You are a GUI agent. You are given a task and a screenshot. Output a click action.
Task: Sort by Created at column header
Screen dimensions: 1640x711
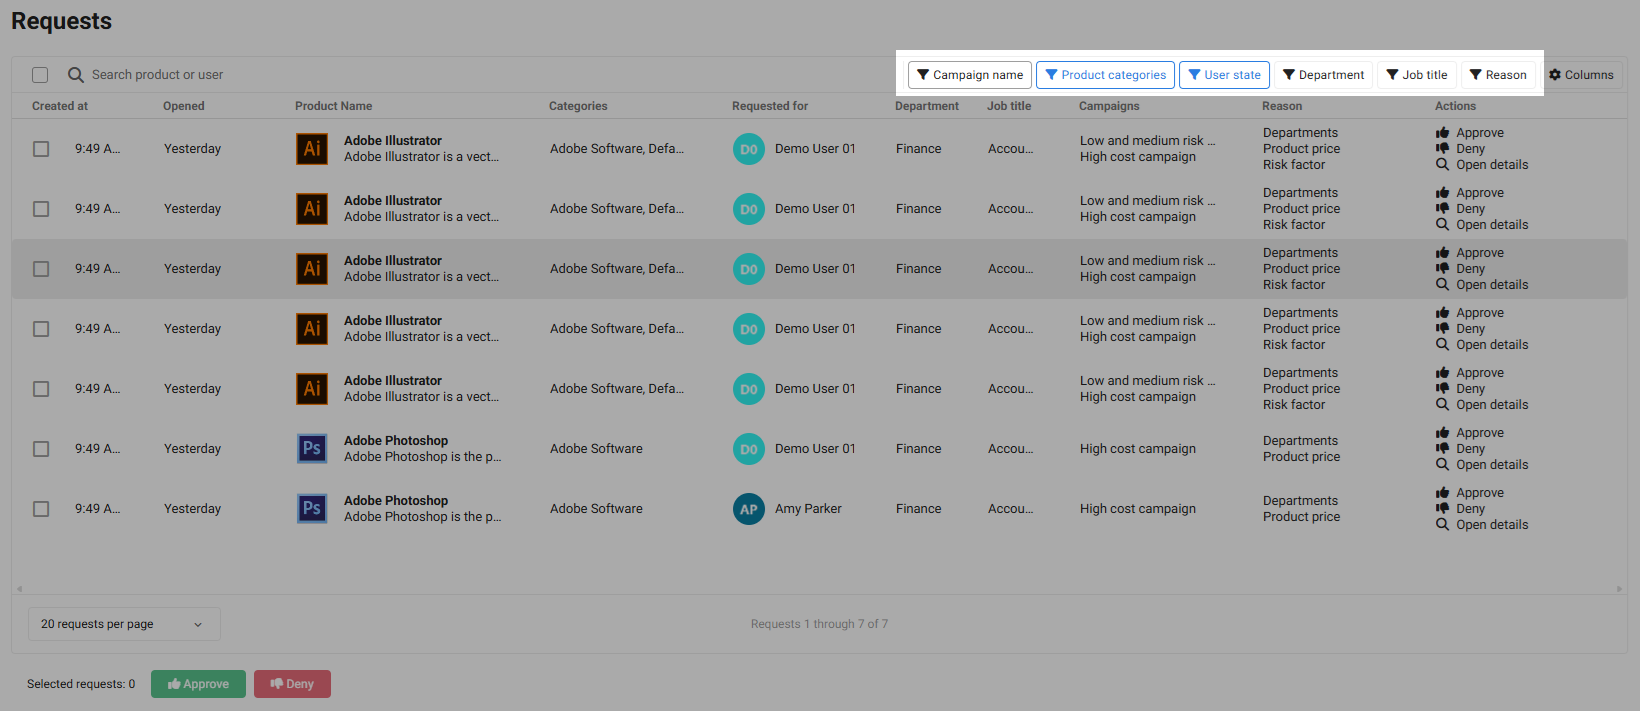[60, 106]
